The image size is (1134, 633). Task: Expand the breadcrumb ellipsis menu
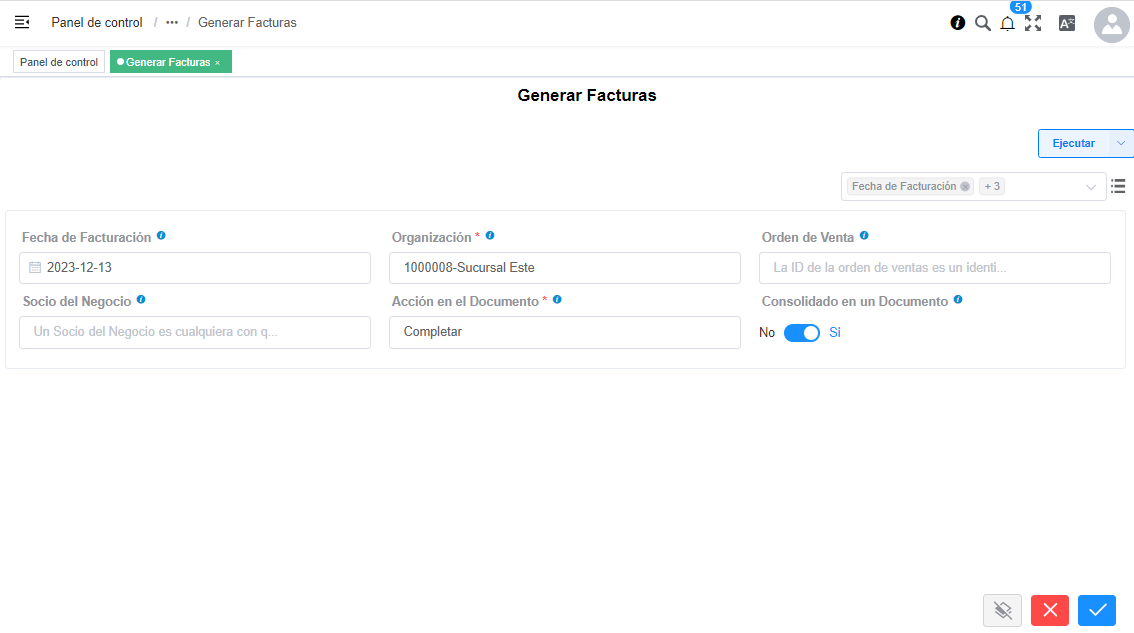click(172, 22)
